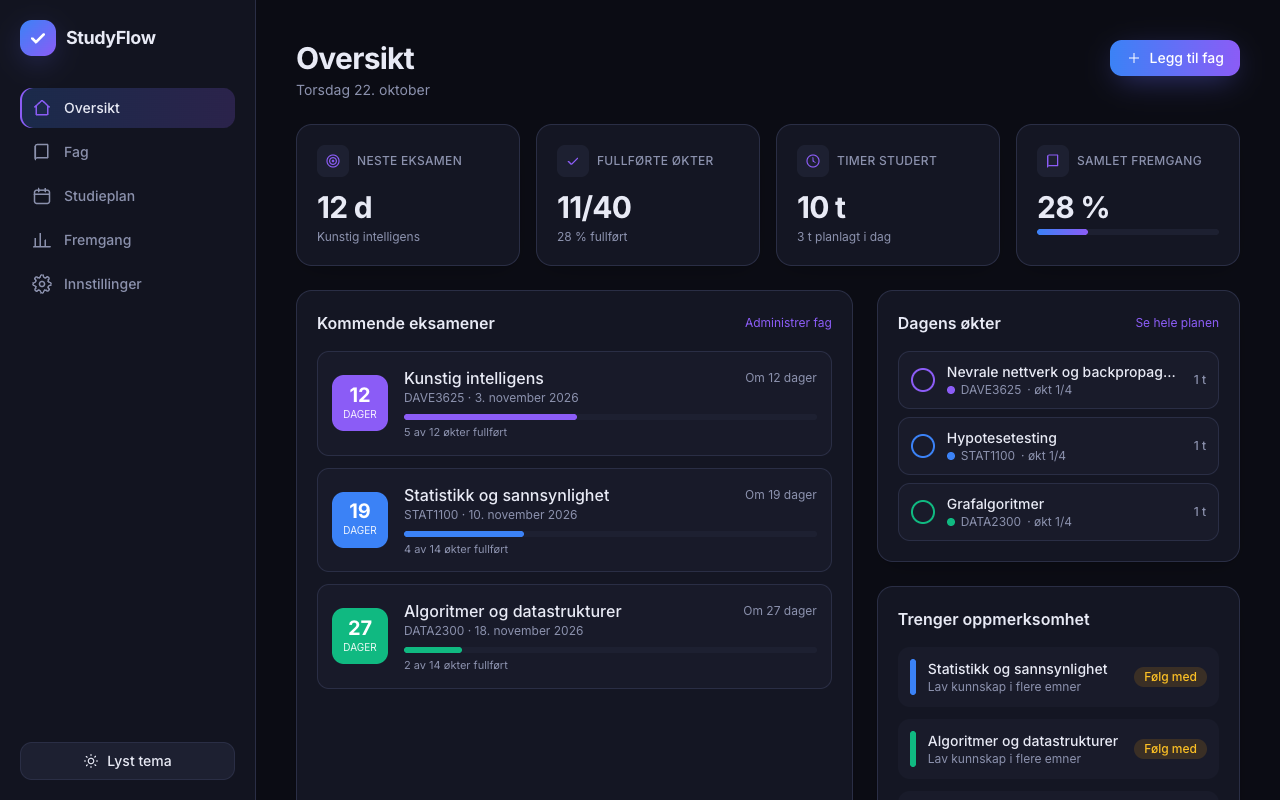Click the 'Om 27 dager' label
The image size is (1280, 800).
(780, 611)
